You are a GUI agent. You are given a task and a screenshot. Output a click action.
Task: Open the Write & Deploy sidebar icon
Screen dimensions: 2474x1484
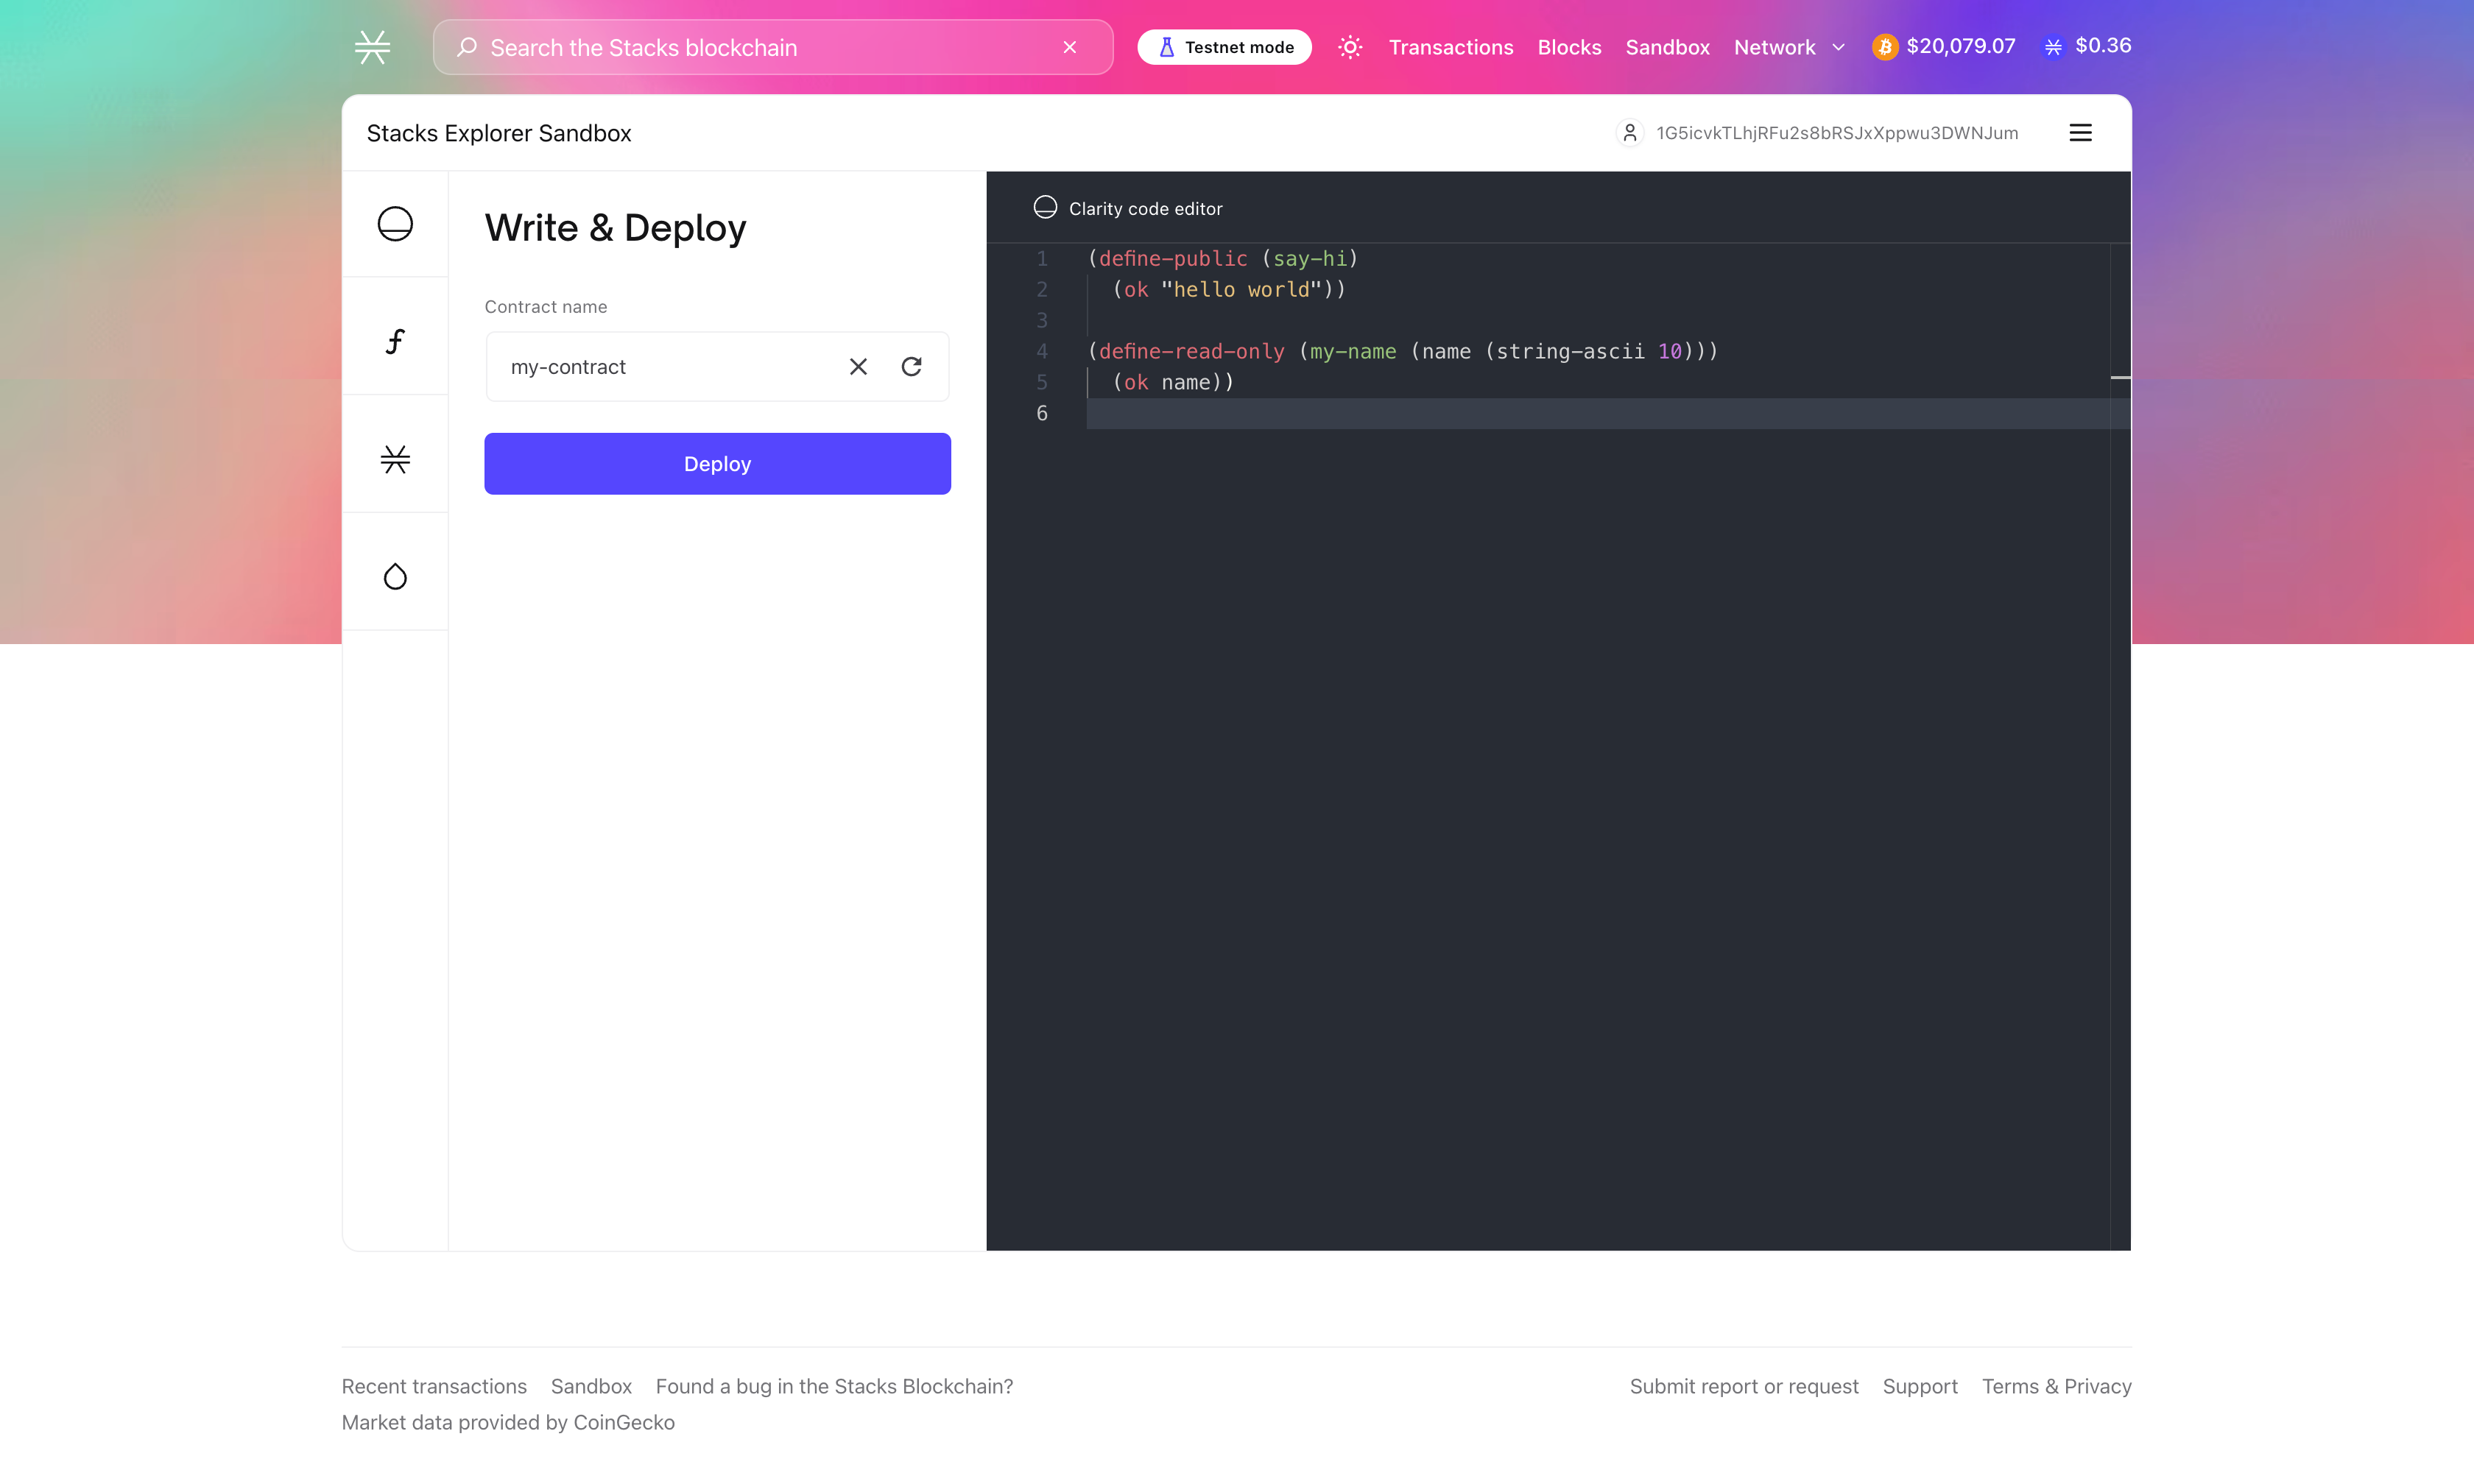coord(395,224)
